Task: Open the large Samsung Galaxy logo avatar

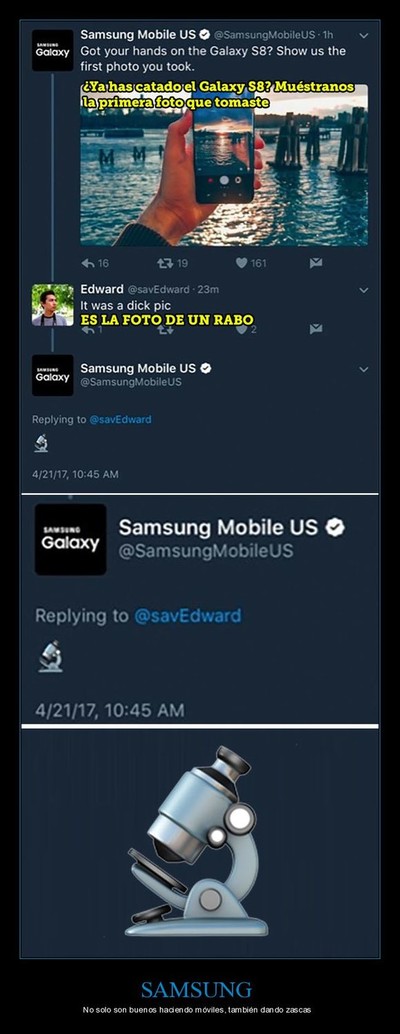Action: click(x=71, y=539)
